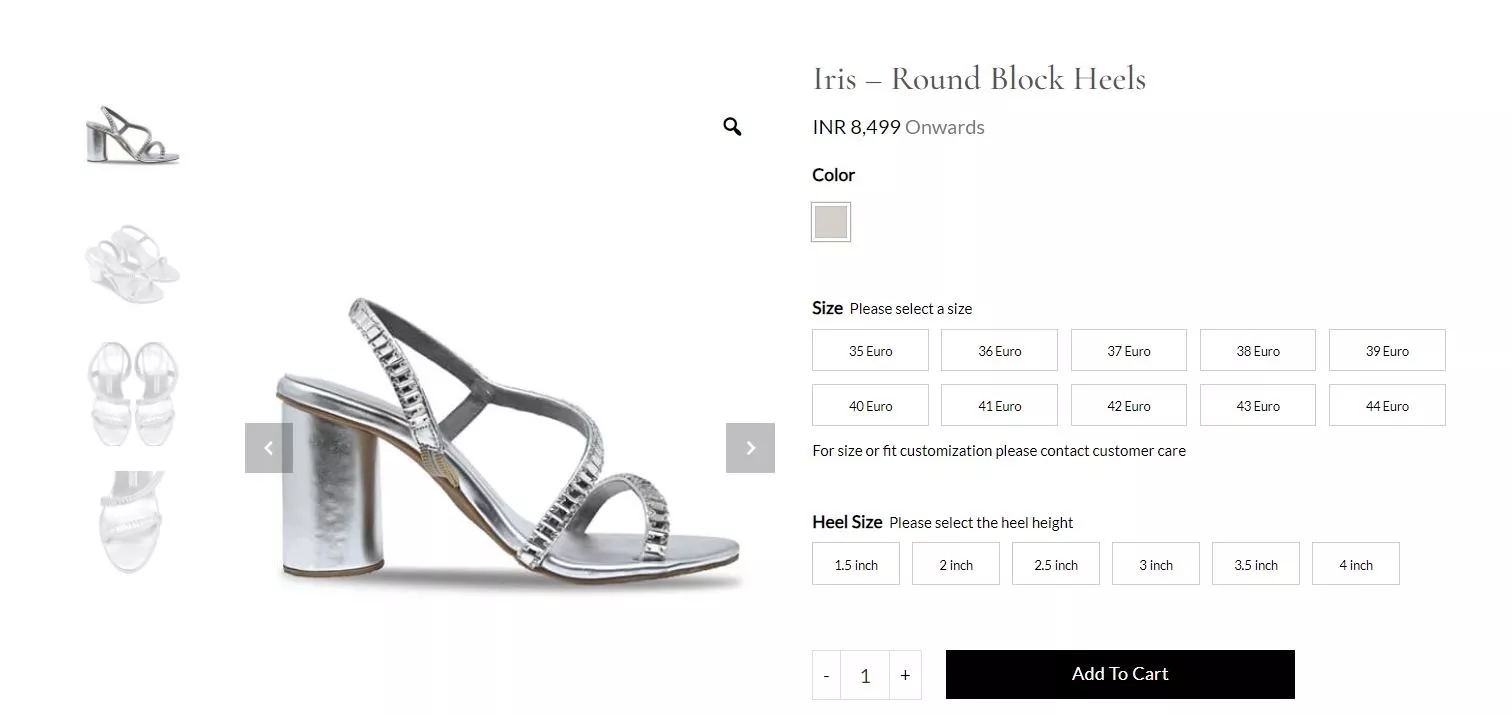Decrease quantity with minus button
This screenshot has height=715, width=1512.
coord(826,675)
